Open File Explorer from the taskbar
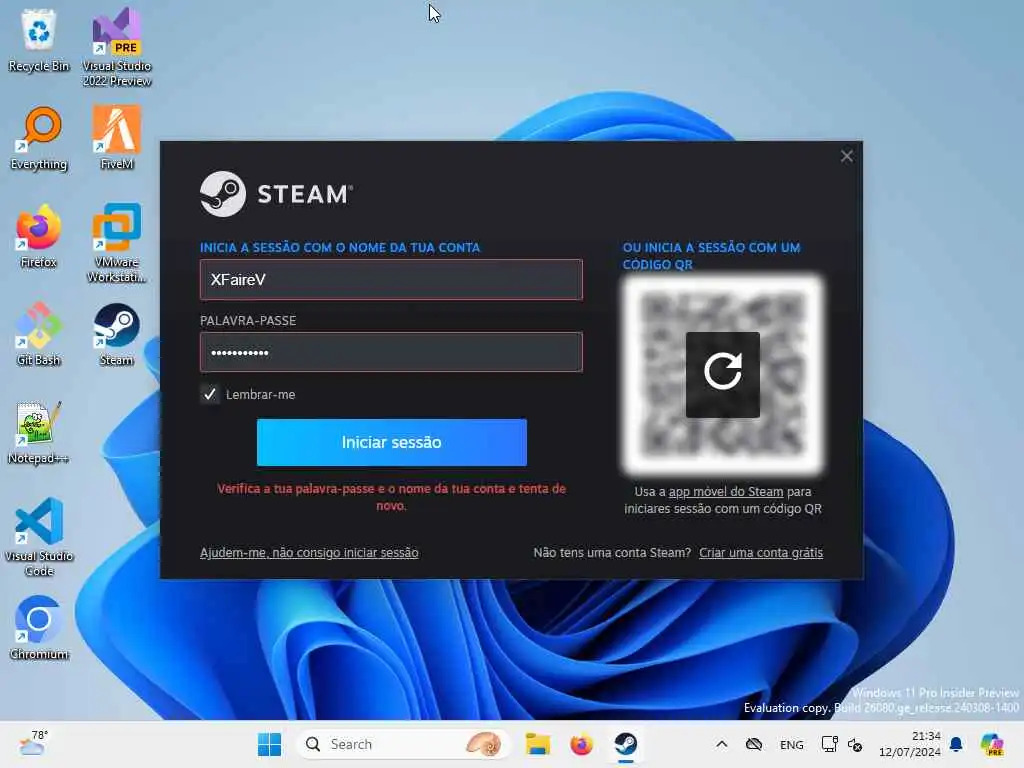Image resolution: width=1024 pixels, height=768 pixels. [x=537, y=744]
